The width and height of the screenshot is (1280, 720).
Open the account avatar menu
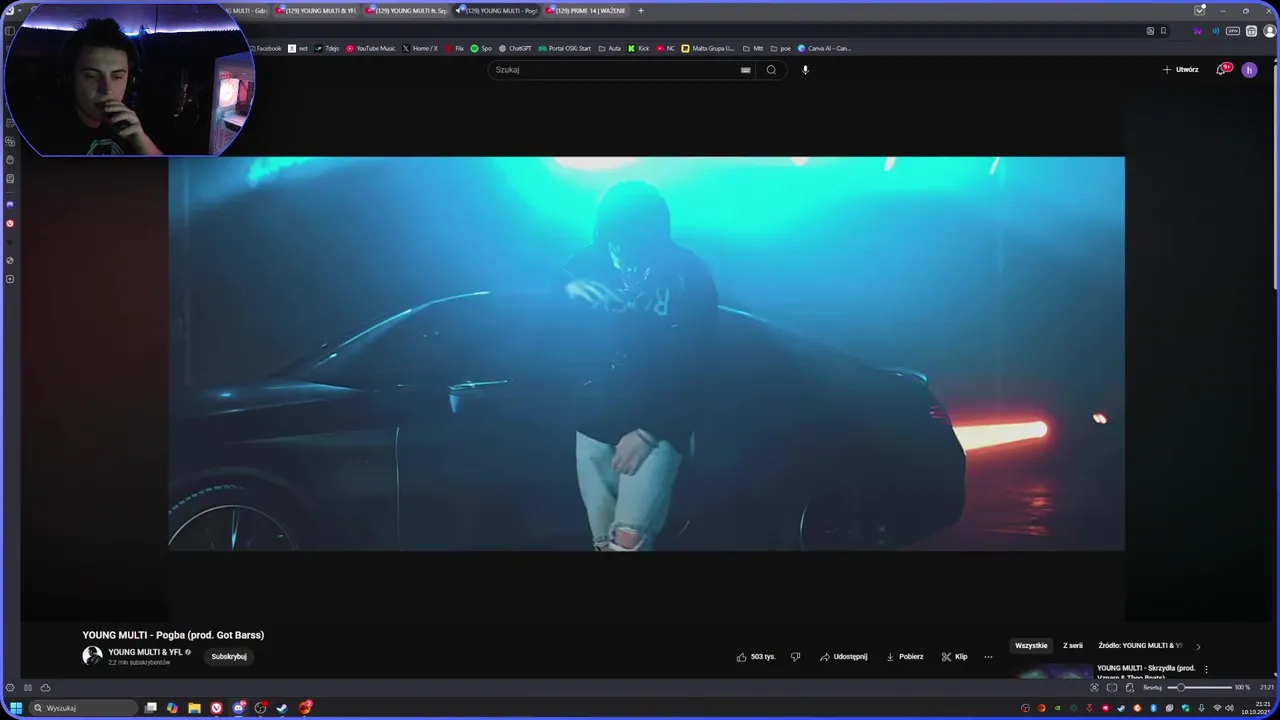pyautogui.click(x=1249, y=70)
